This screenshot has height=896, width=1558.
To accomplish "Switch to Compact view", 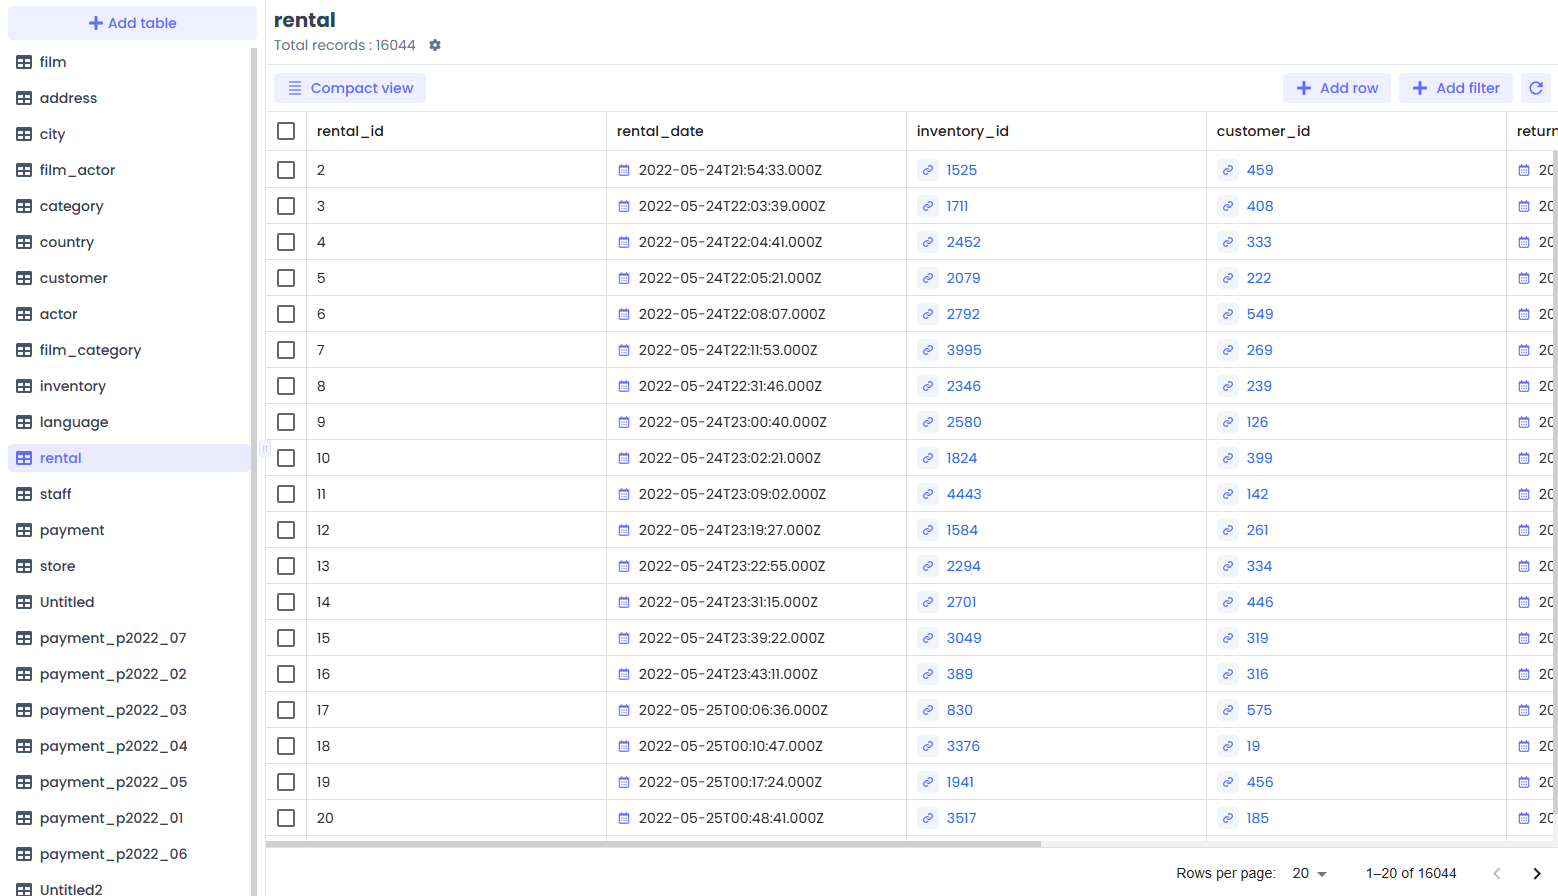I will coord(350,88).
